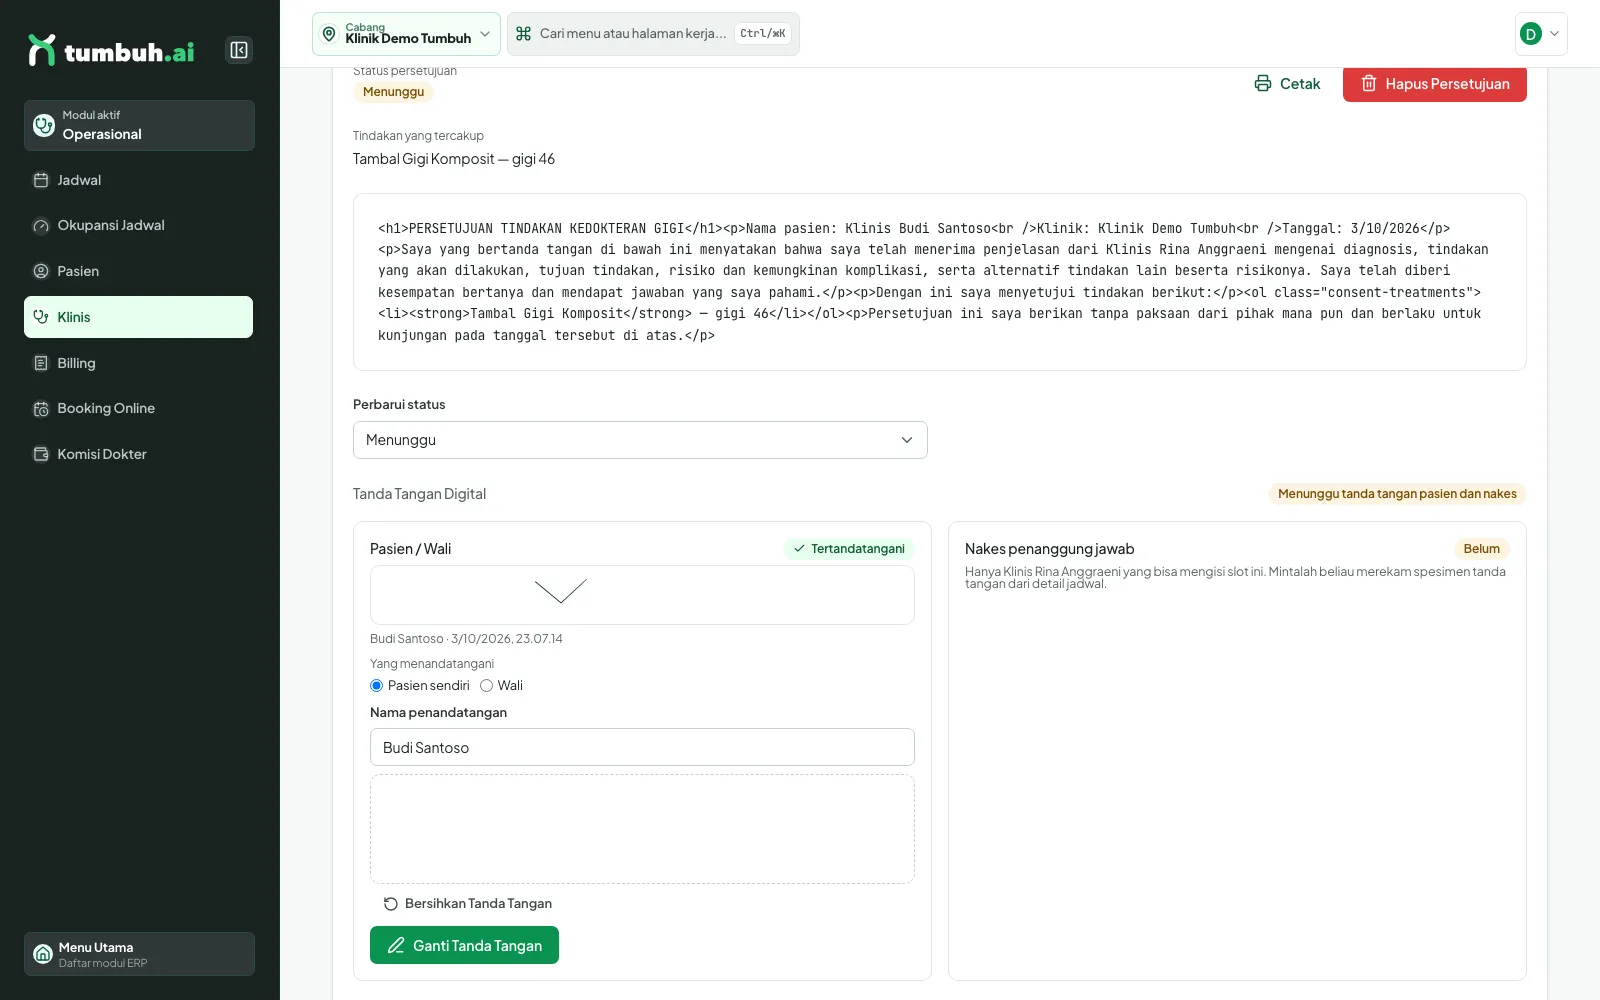Click the Cetak print button
The image size is (1600, 1000).
(x=1287, y=84)
